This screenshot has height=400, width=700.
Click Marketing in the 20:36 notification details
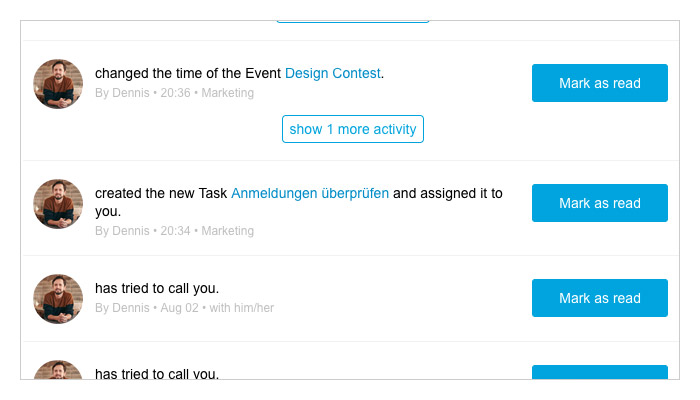point(228,93)
